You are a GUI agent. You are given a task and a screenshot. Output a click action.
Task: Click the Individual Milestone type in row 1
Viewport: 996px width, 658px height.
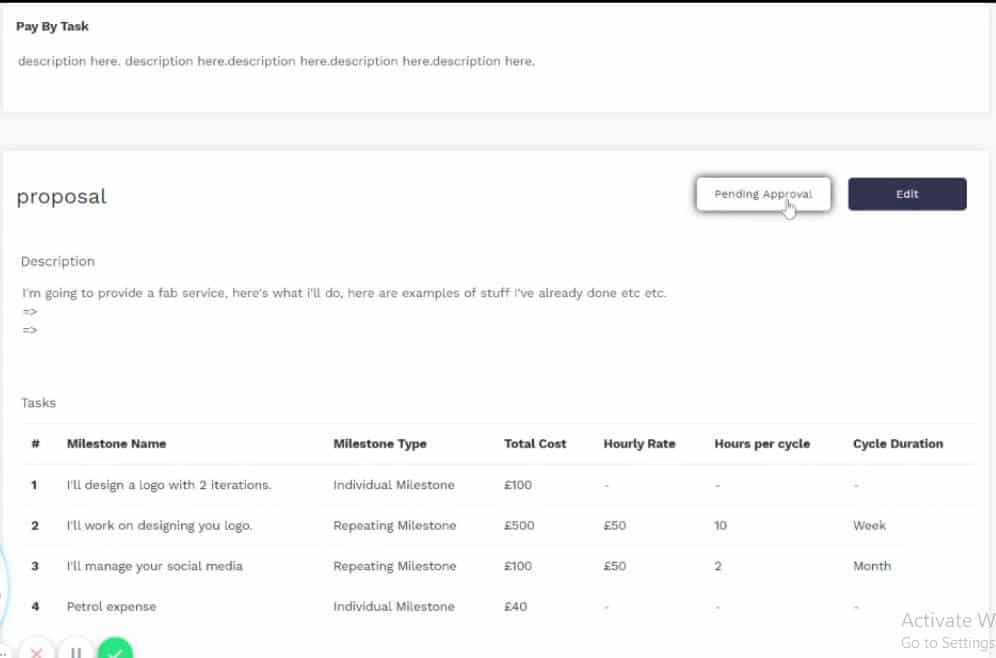[x=394, y=485]
